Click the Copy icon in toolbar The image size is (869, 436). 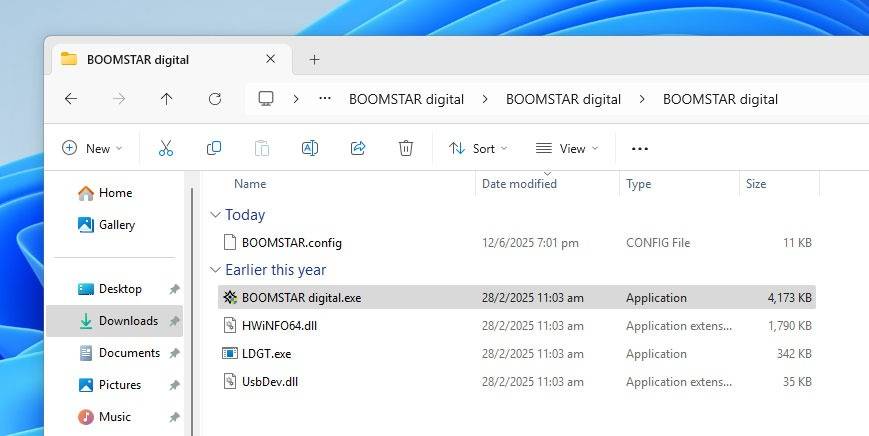214,148
